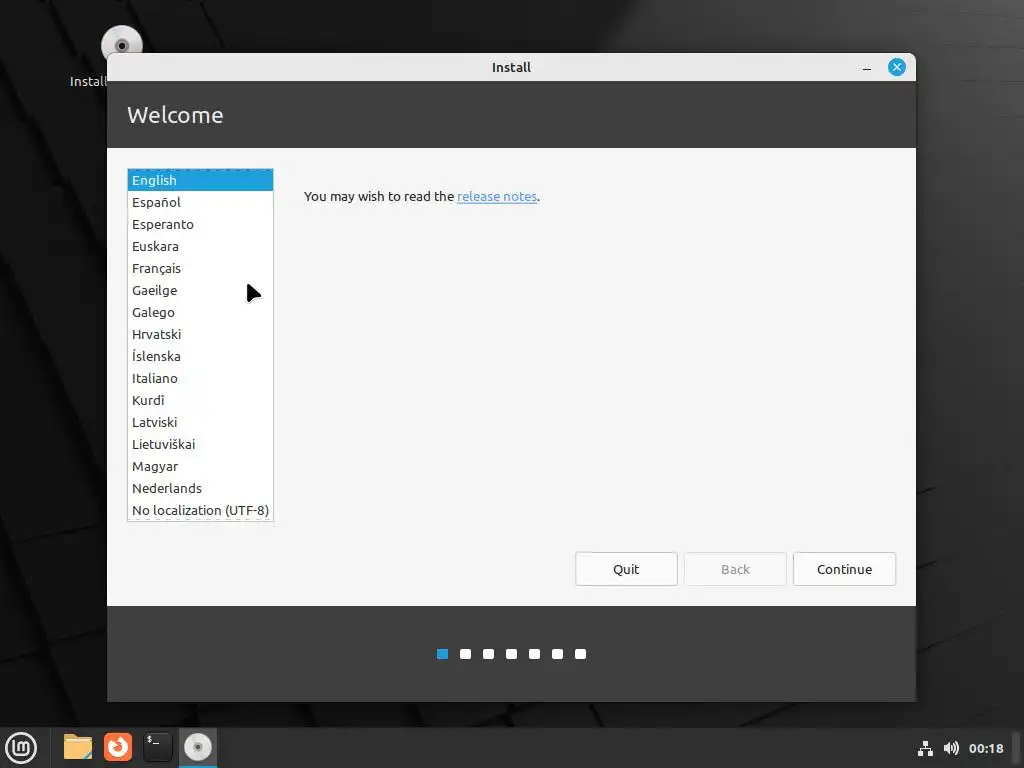Image resolution: width=1024 pixels, height=768 pixels.
Task: Select Italiano in the language list
Action: pos(200,378)
